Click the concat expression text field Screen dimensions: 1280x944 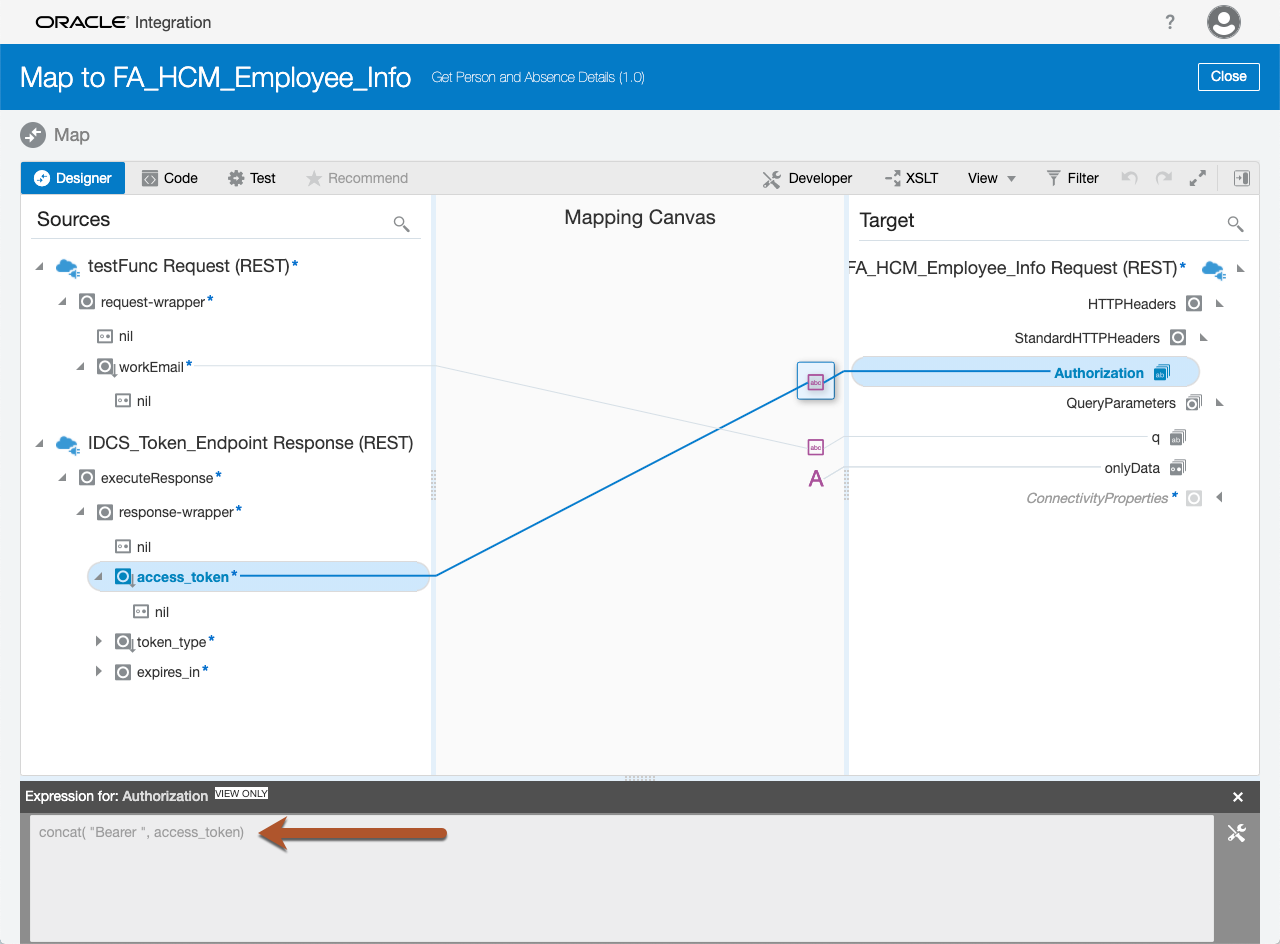pos(621,878)
